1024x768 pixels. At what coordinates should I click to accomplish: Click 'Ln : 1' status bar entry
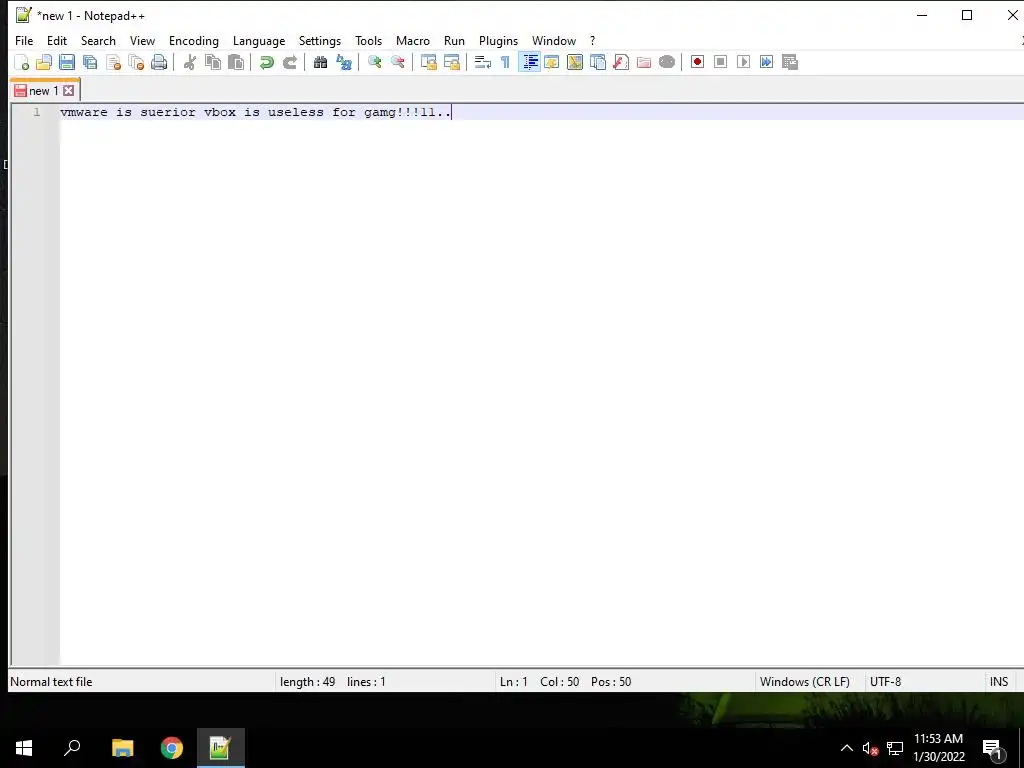[513, 682]
